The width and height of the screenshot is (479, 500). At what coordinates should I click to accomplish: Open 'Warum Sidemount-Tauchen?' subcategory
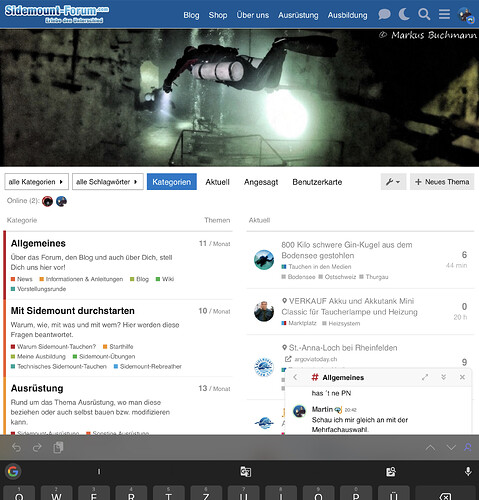53,347
